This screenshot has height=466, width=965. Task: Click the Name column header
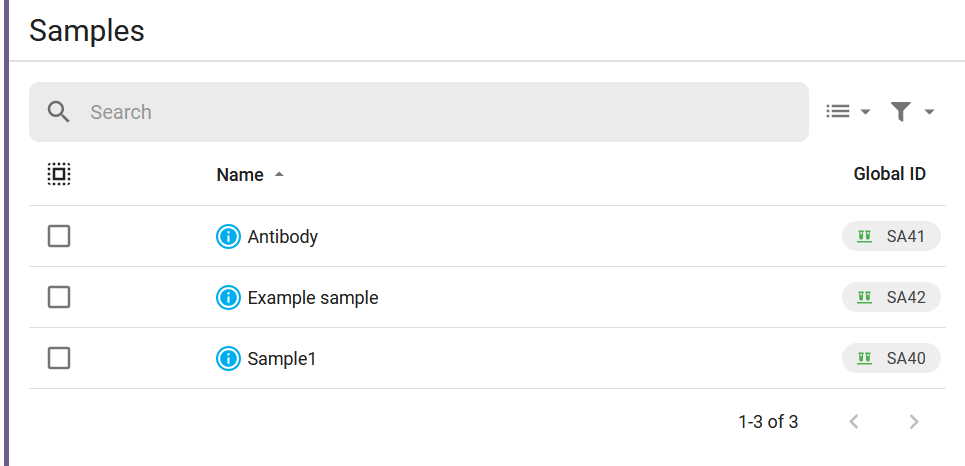pos(240,175)
